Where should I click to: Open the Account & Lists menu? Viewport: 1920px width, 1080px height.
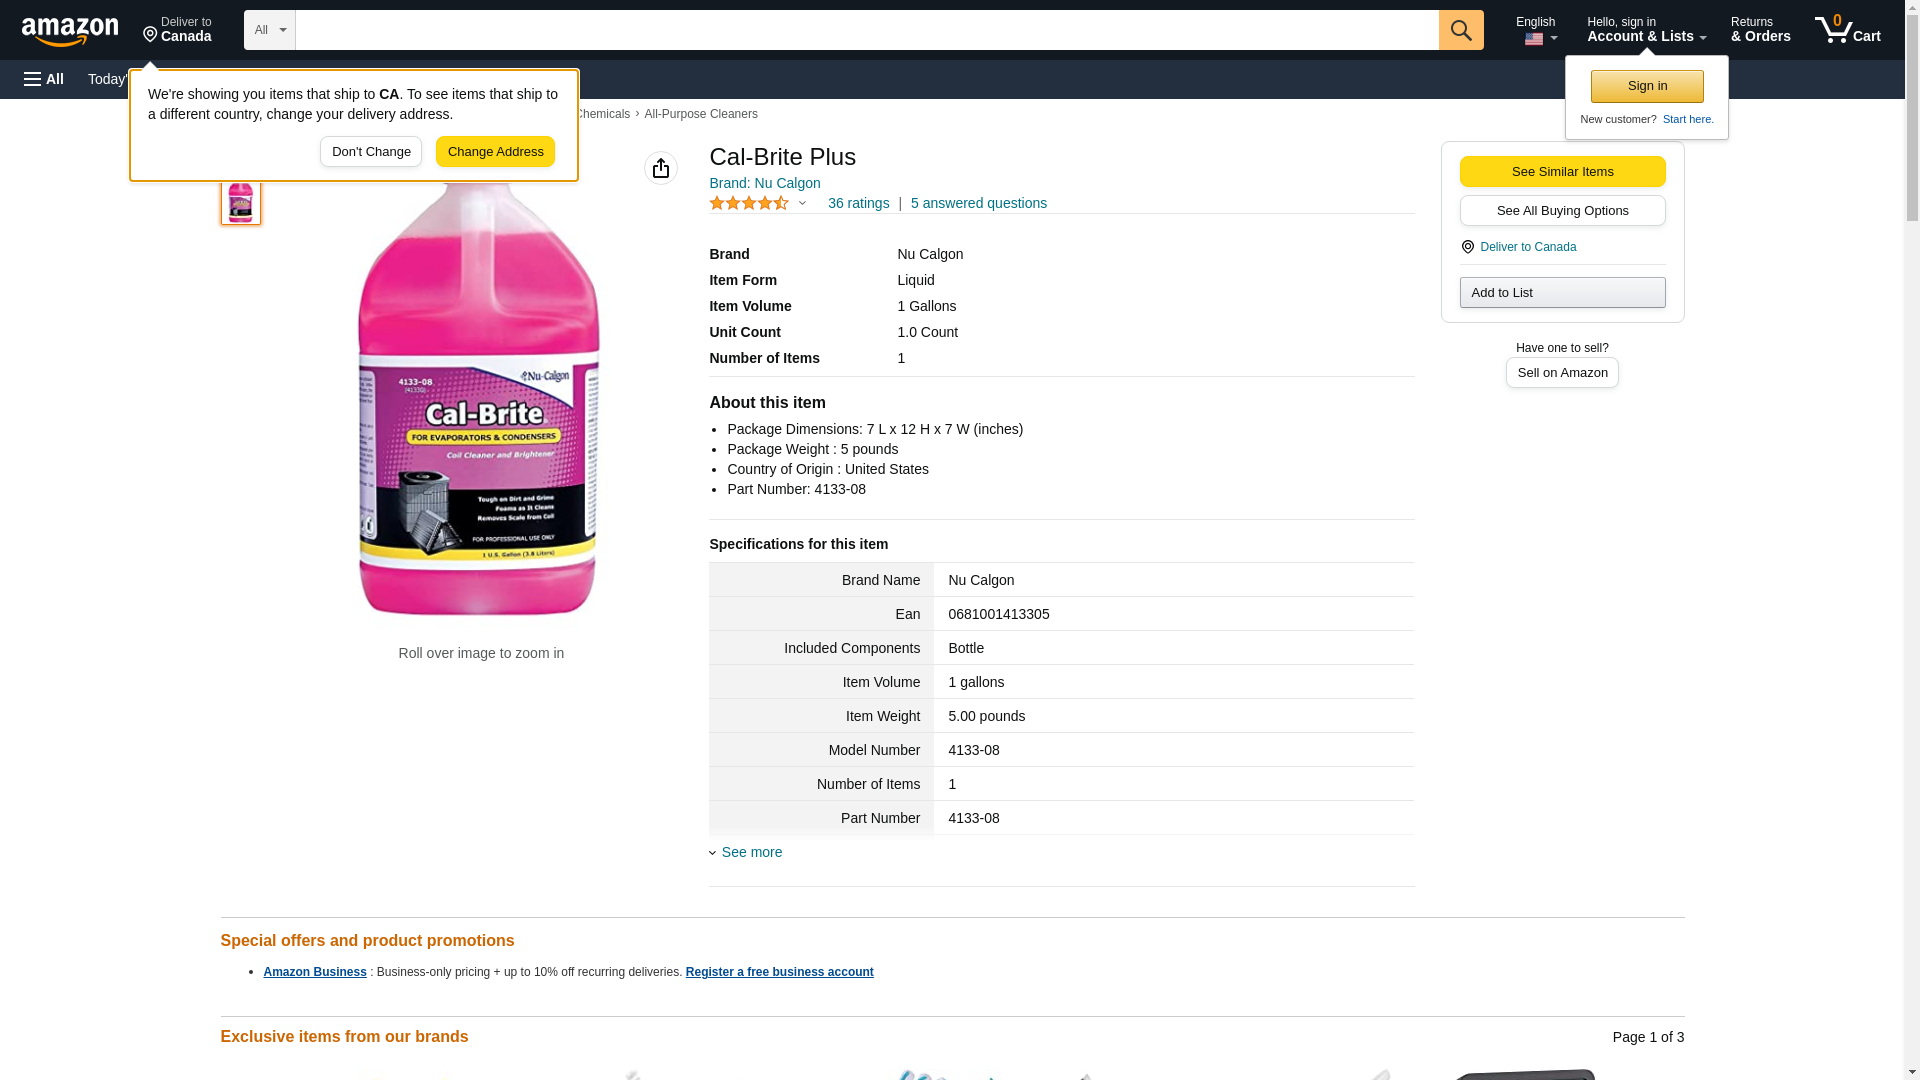click(1646, 30)
